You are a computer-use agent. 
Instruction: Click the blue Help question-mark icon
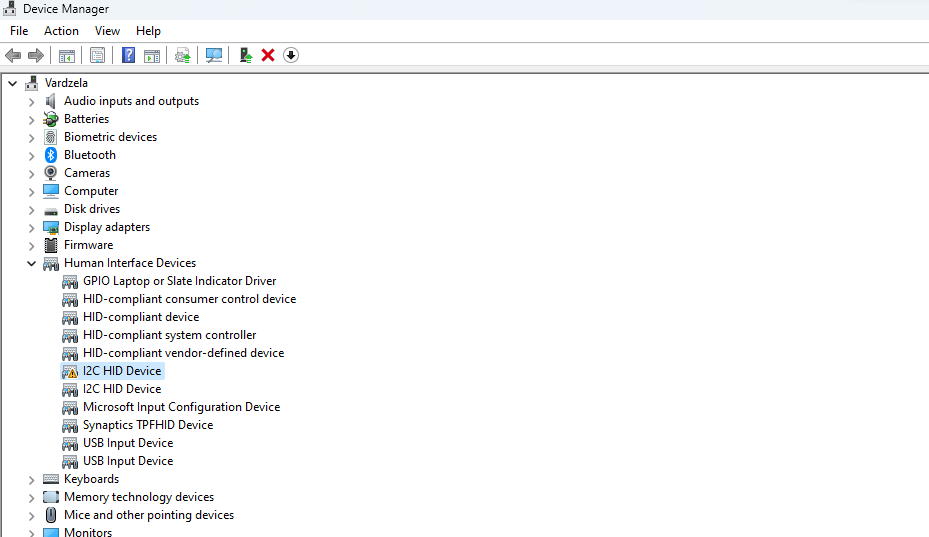[x=128, y=56]
